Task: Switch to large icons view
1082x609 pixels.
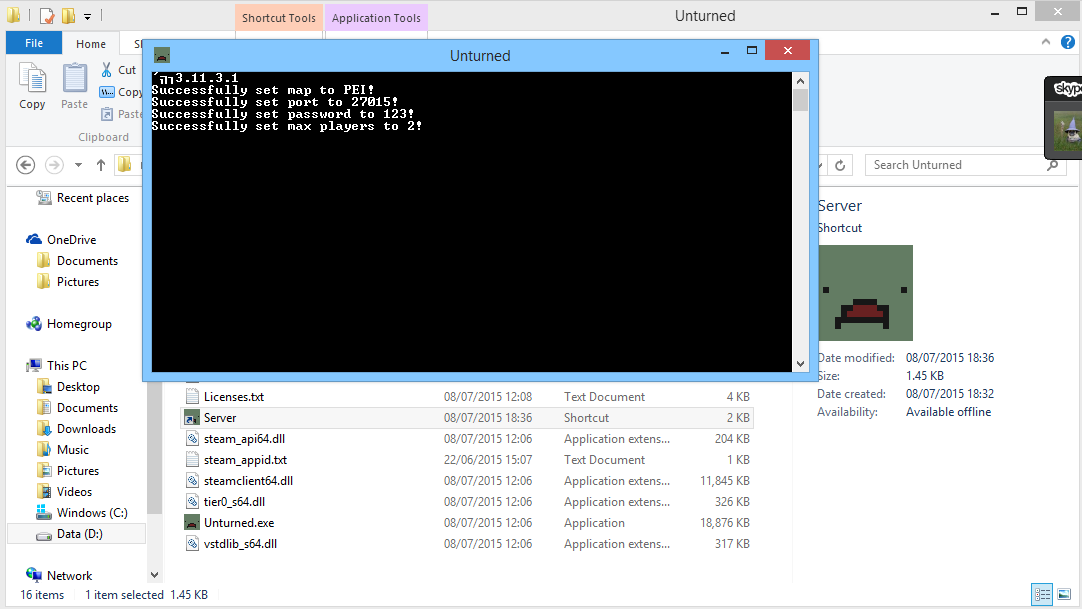Action: [x=1064, y=594]
